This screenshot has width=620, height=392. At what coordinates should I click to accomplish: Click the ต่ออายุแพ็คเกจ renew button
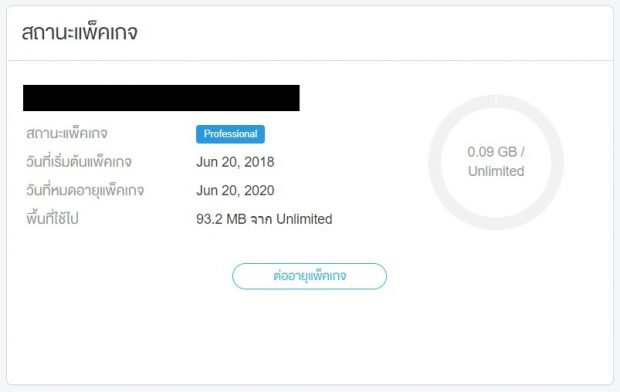coord(309,276)
